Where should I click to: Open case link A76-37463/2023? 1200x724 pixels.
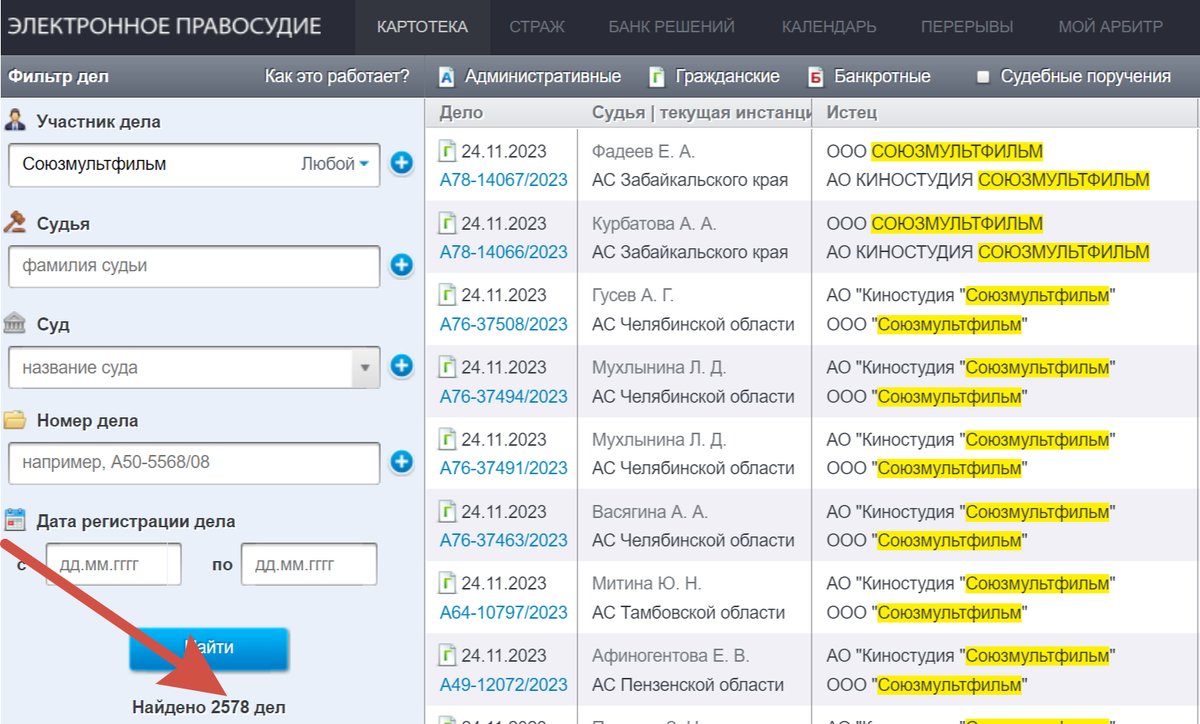click(503, 540)
